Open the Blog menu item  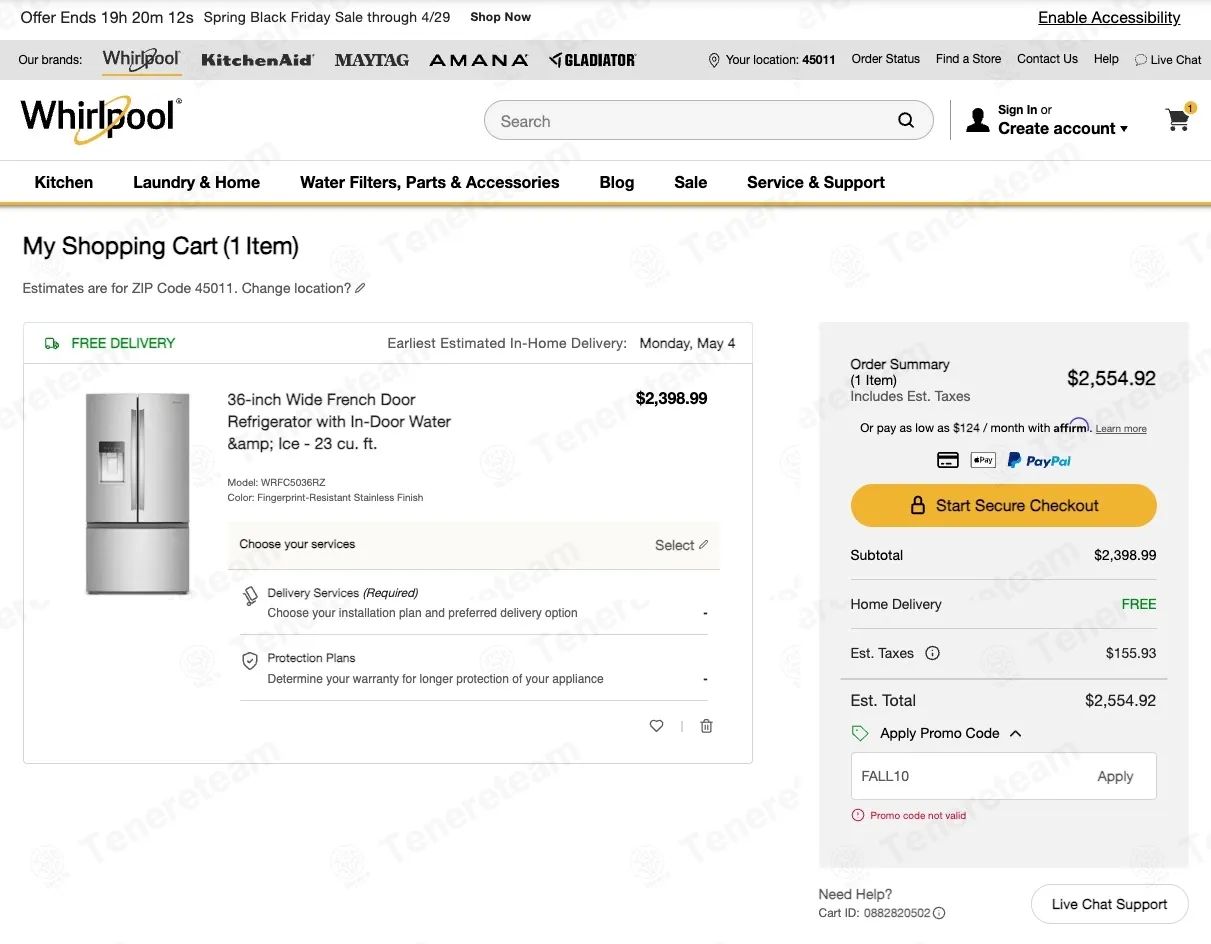click(x=617, y=182)
